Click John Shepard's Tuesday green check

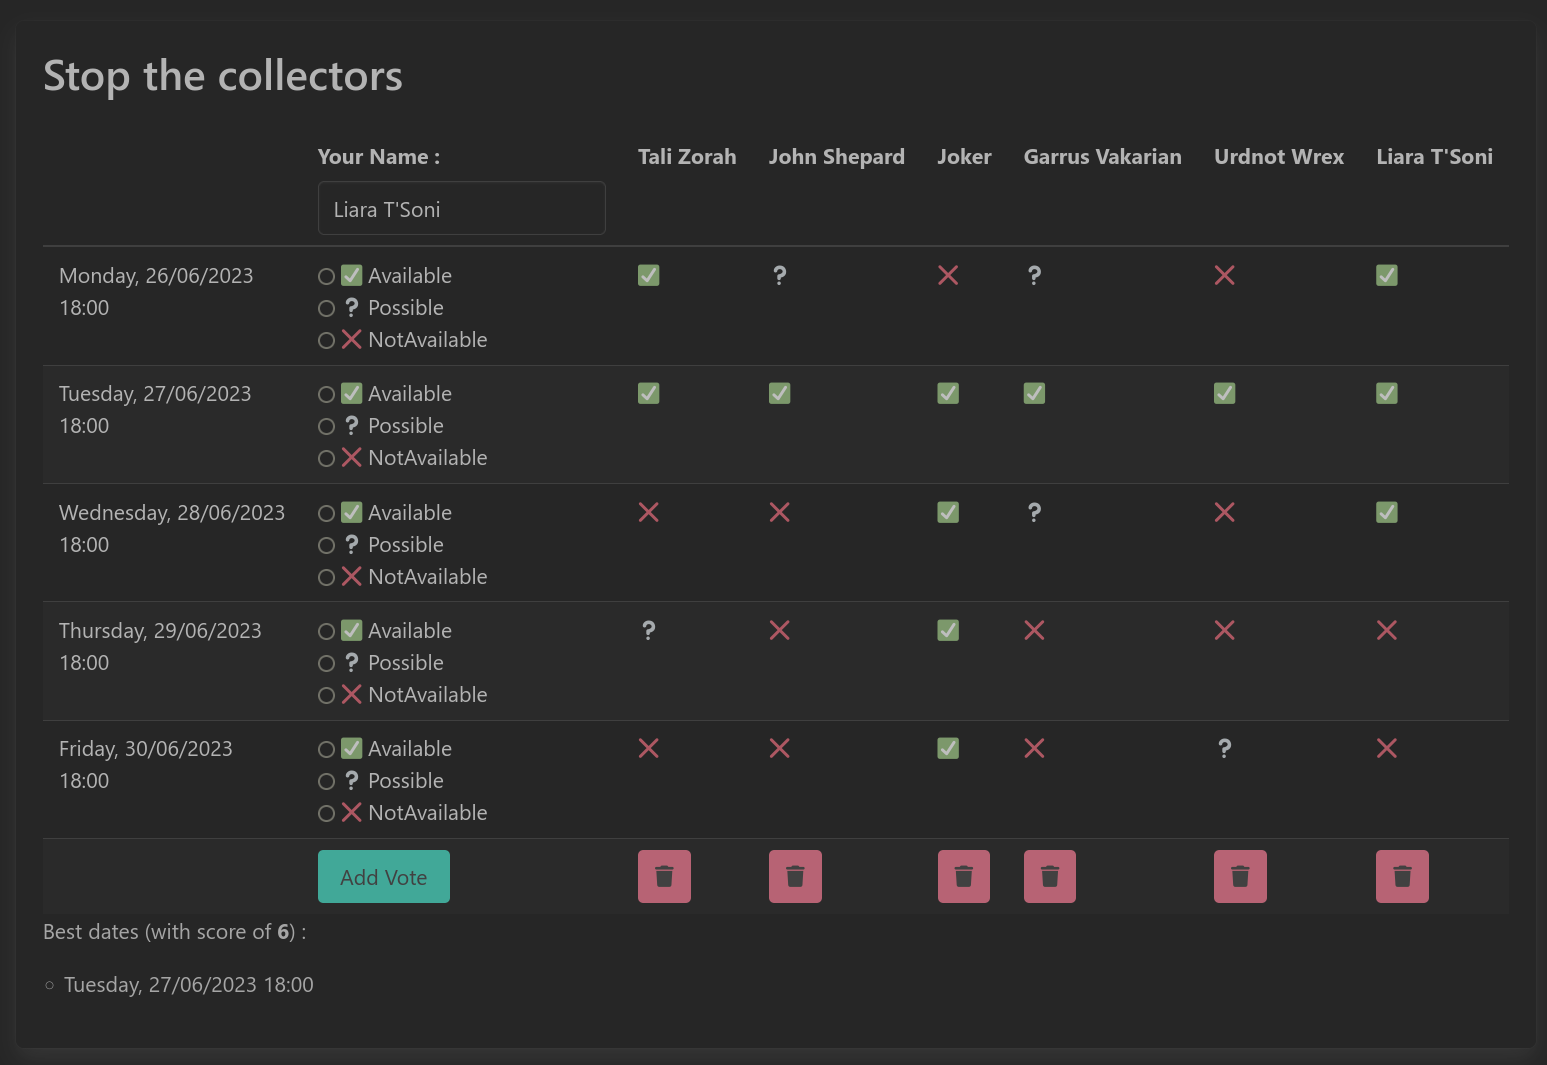tap(780, 393)
